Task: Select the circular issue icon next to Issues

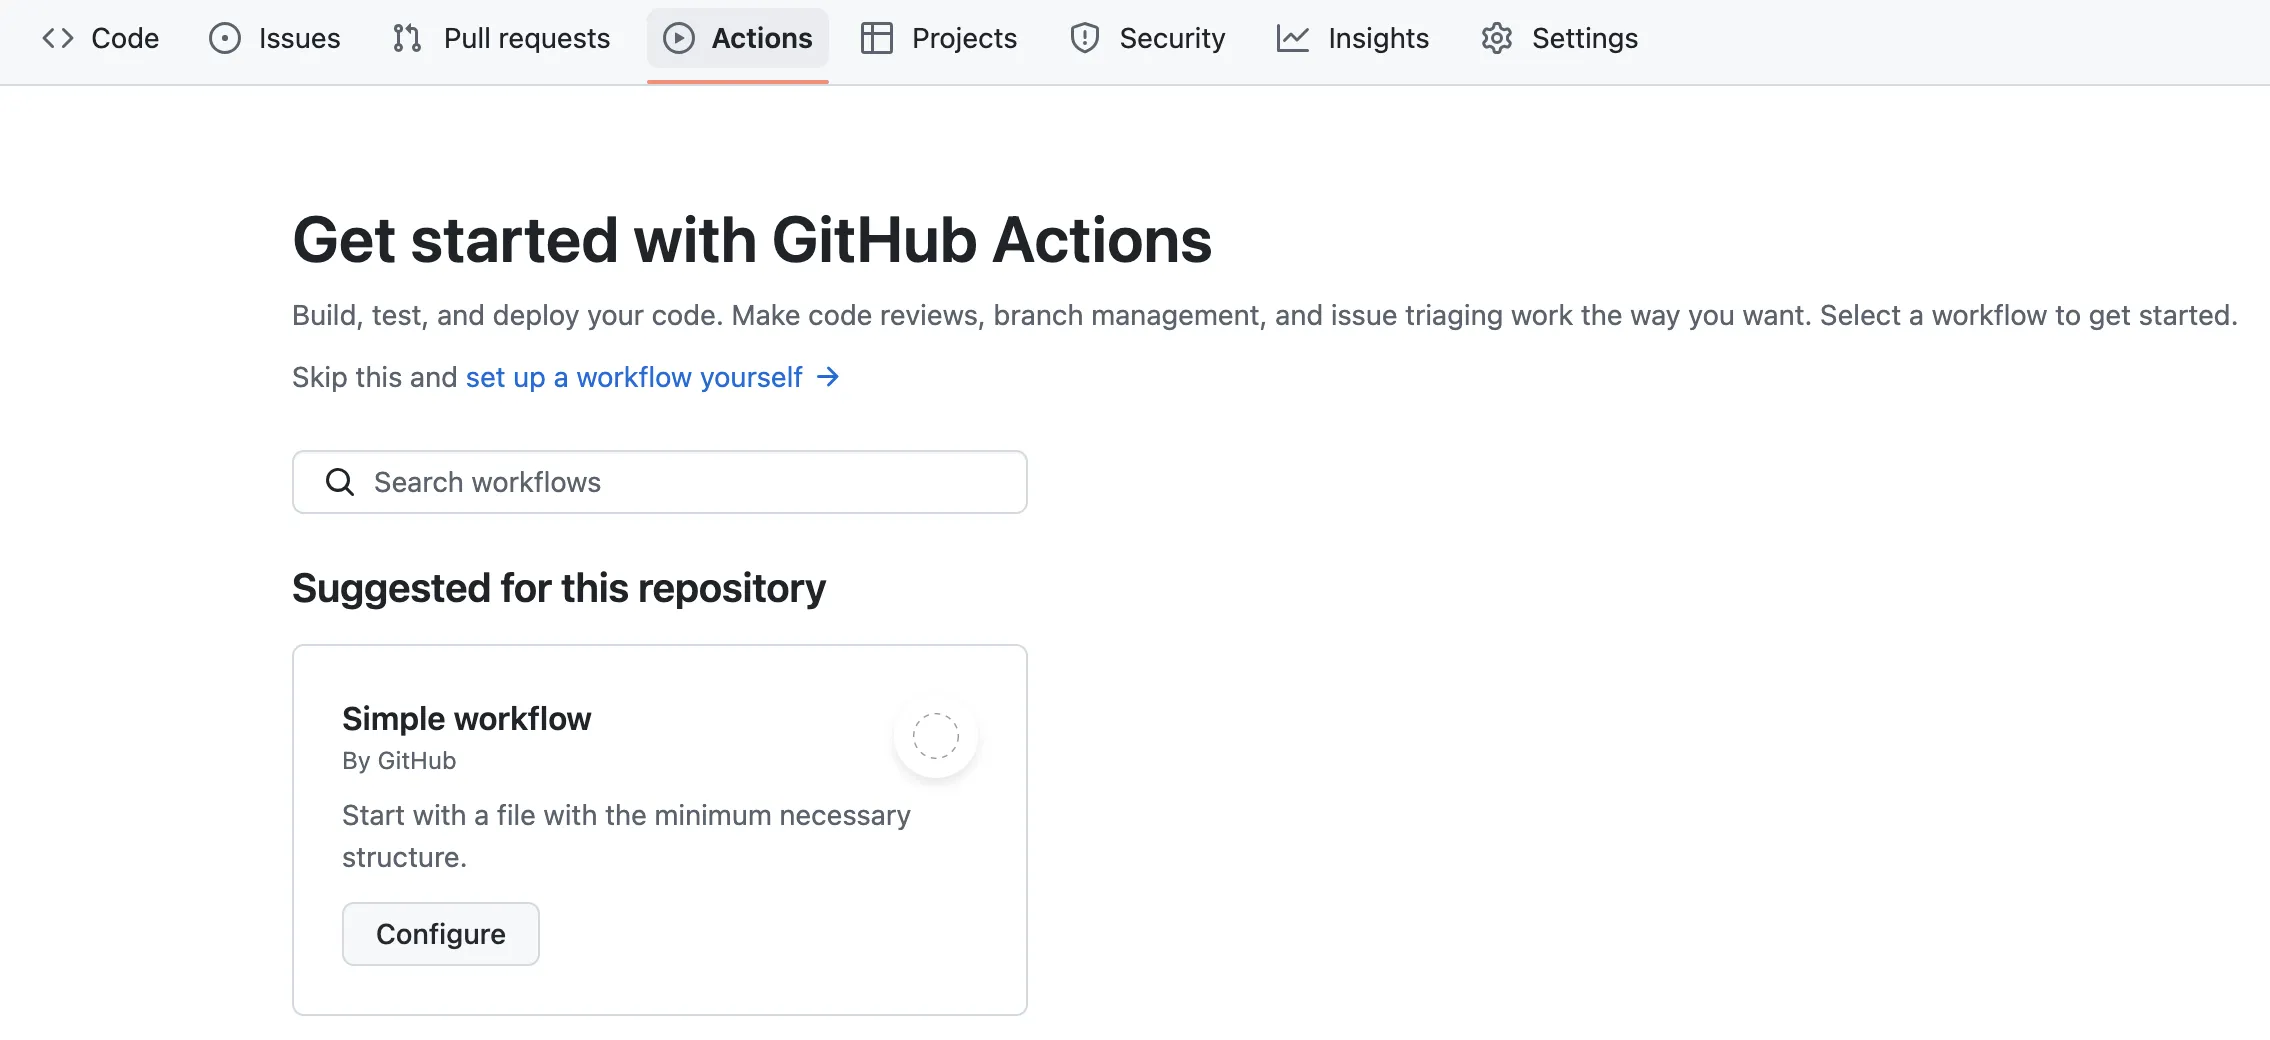Action: pos(225,38)
